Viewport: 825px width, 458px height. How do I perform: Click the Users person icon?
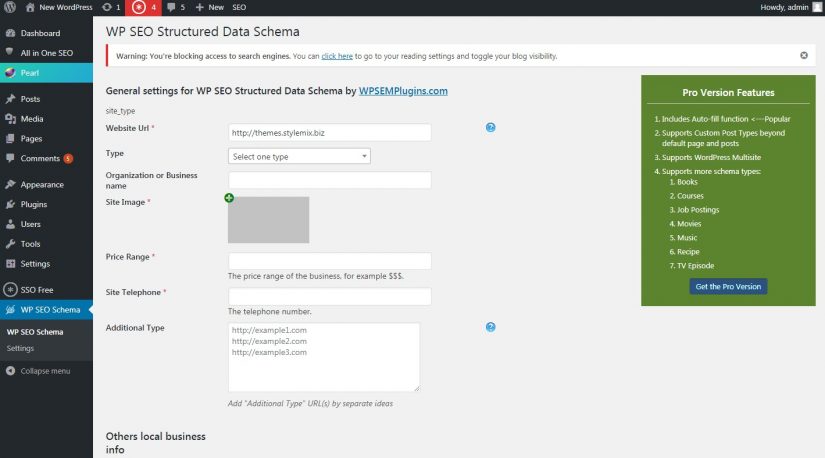pos(10,224)
